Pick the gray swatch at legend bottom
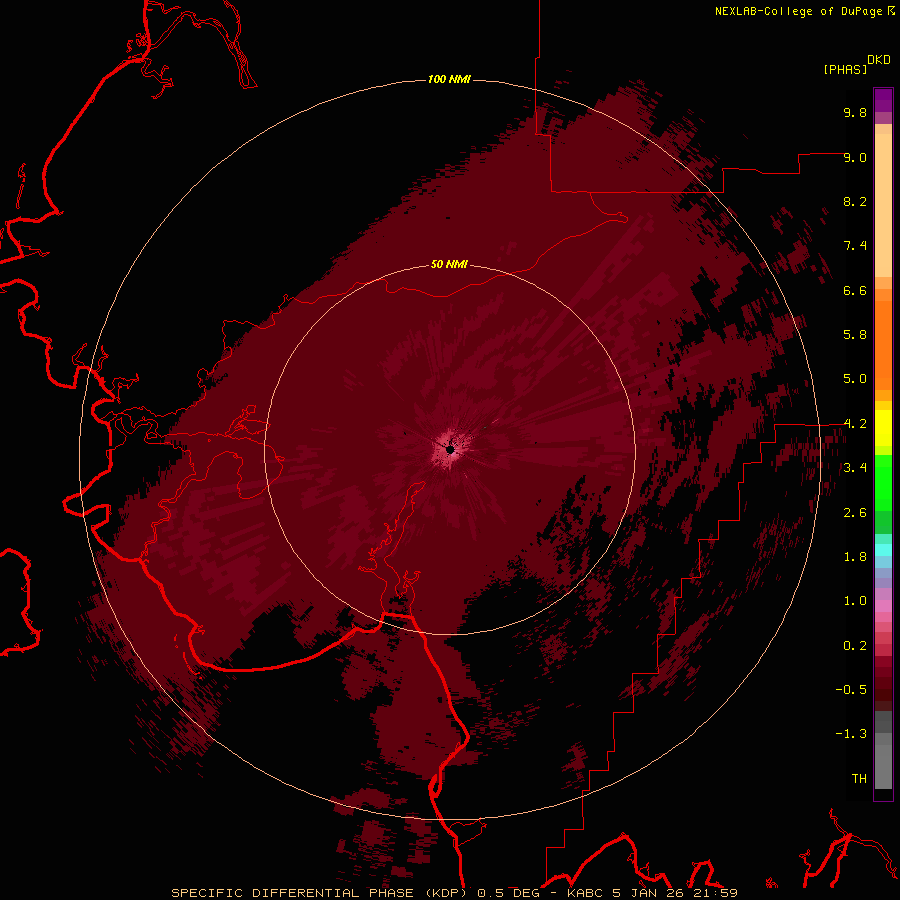The image size is (900, 900). 883,766
